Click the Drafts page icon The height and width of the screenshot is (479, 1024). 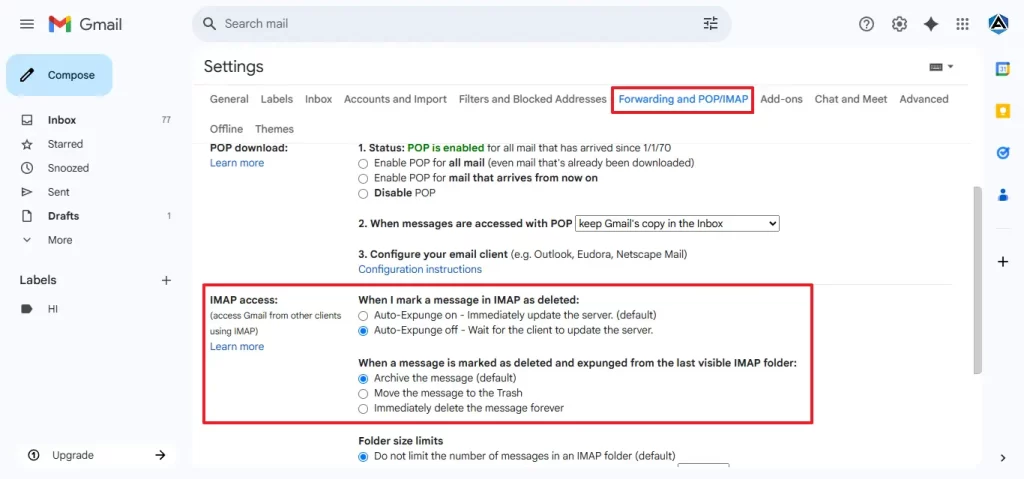[27, 216]
